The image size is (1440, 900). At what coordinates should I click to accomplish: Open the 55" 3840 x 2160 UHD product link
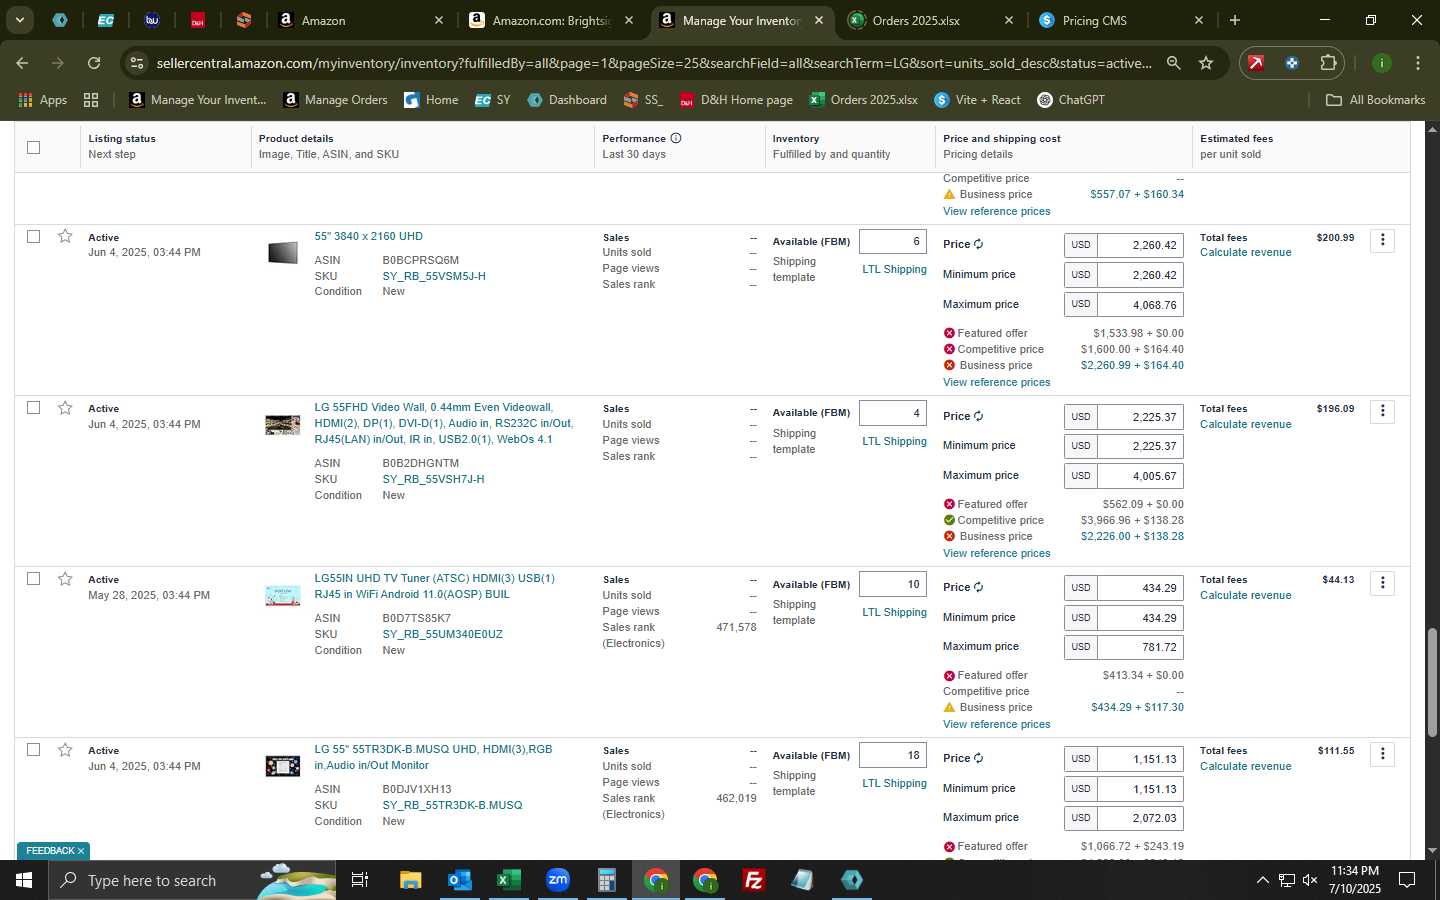click(x=368, y=236)
